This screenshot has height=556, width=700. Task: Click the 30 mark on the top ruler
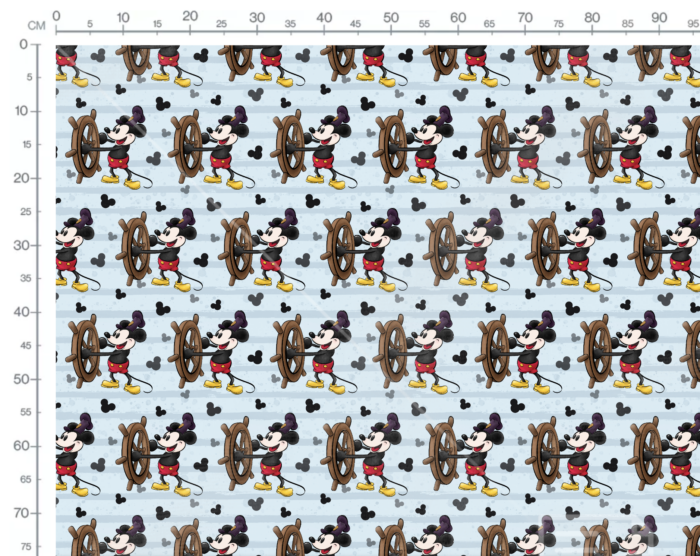tap(257, 17)
